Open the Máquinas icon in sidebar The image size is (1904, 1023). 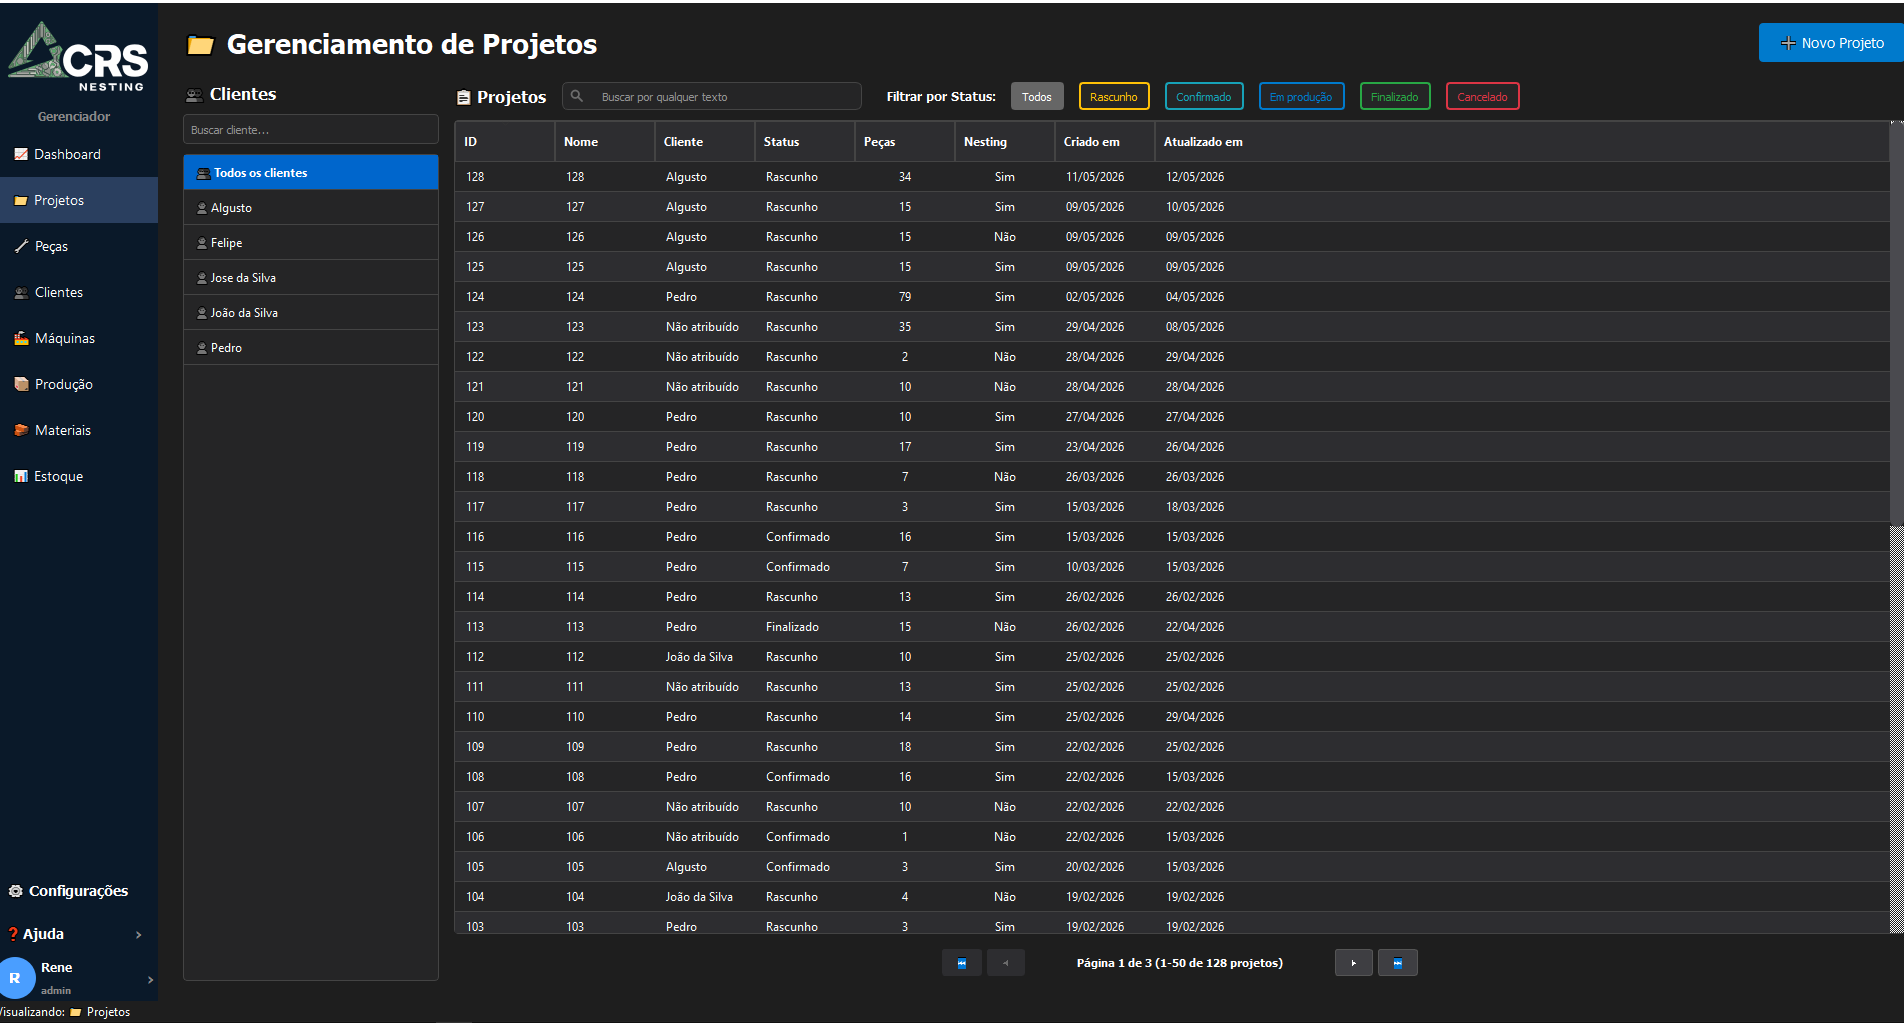pyautogui.click(x=21, y=338)
